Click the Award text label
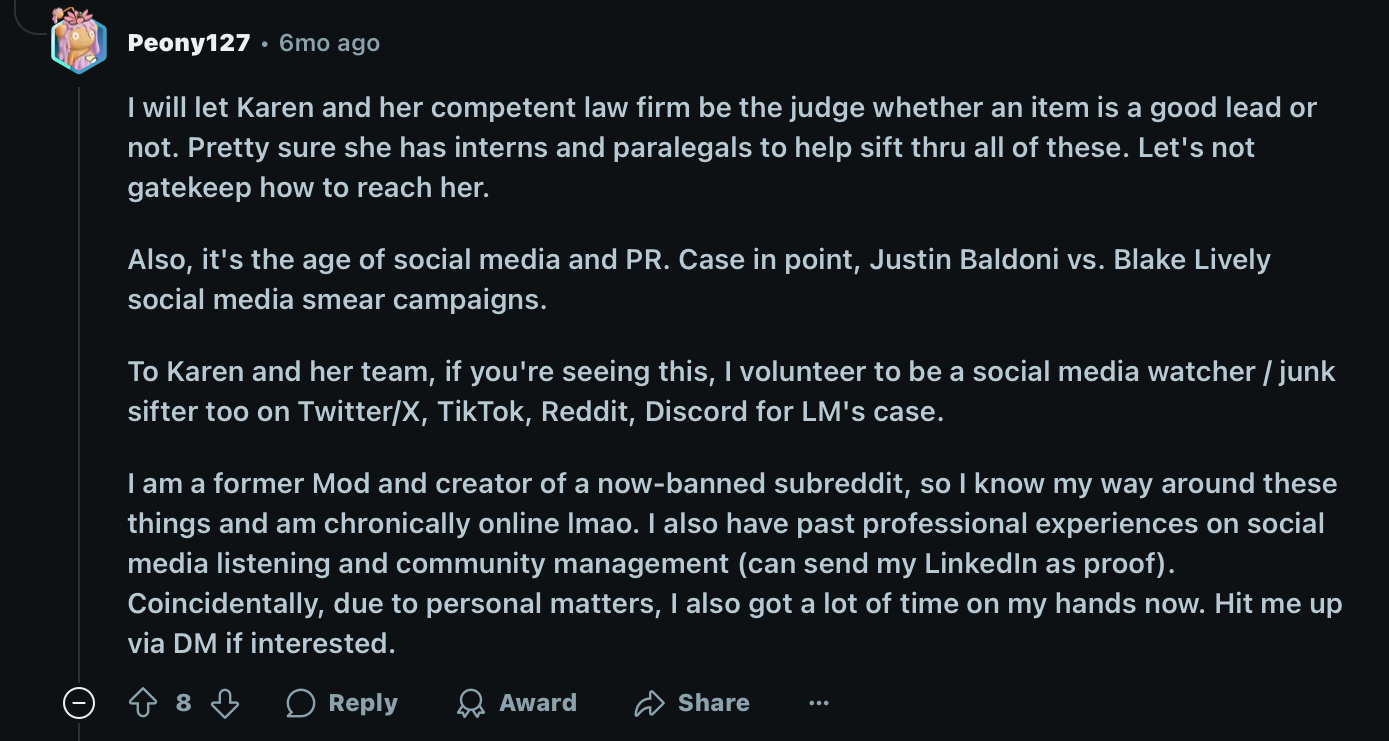 tap(538, 703)
